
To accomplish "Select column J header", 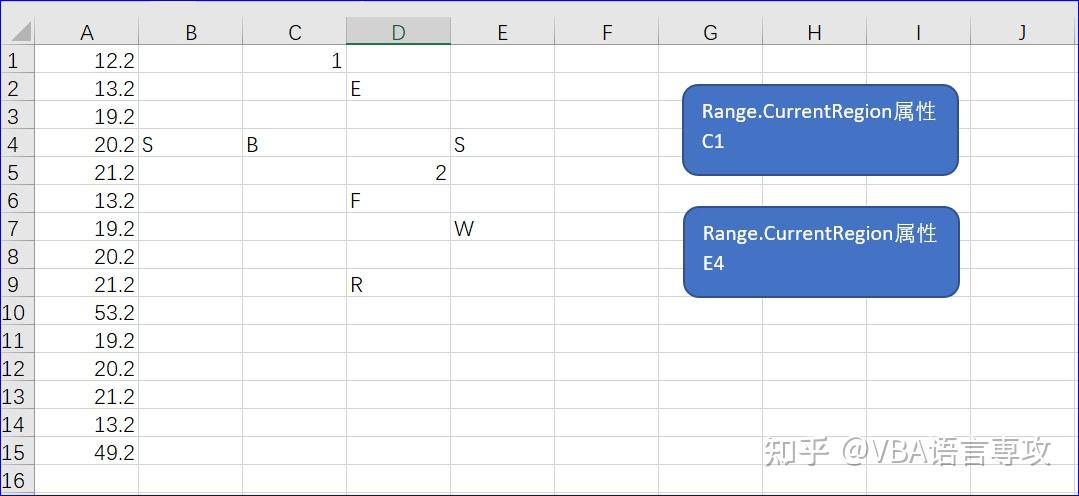I will (1022, 33).
